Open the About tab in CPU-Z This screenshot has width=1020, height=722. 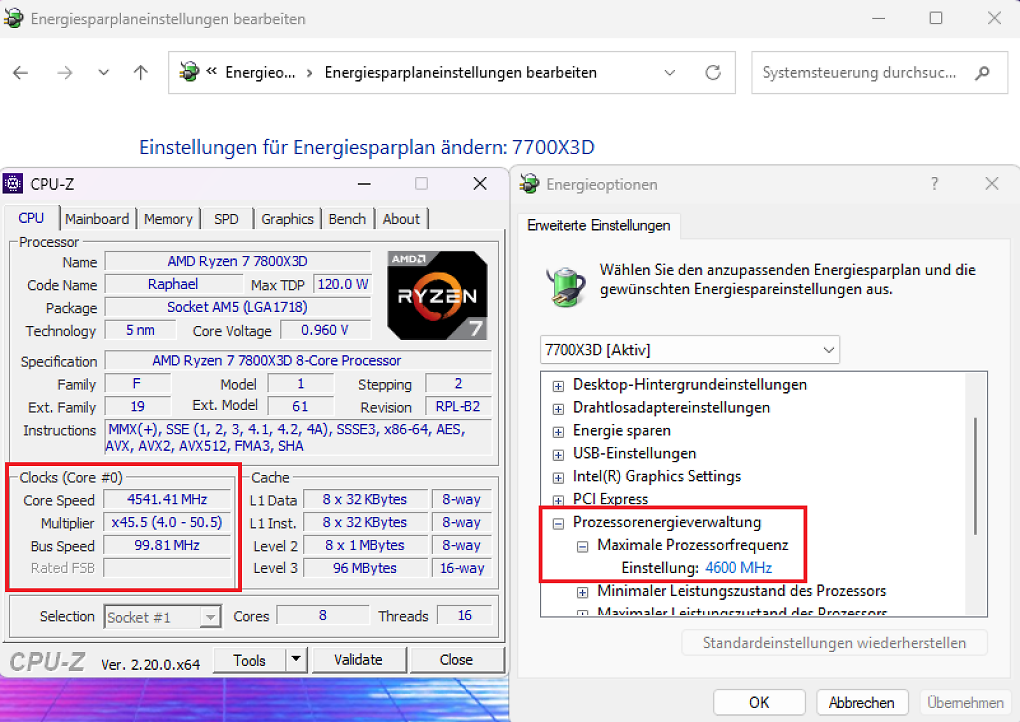401,219
